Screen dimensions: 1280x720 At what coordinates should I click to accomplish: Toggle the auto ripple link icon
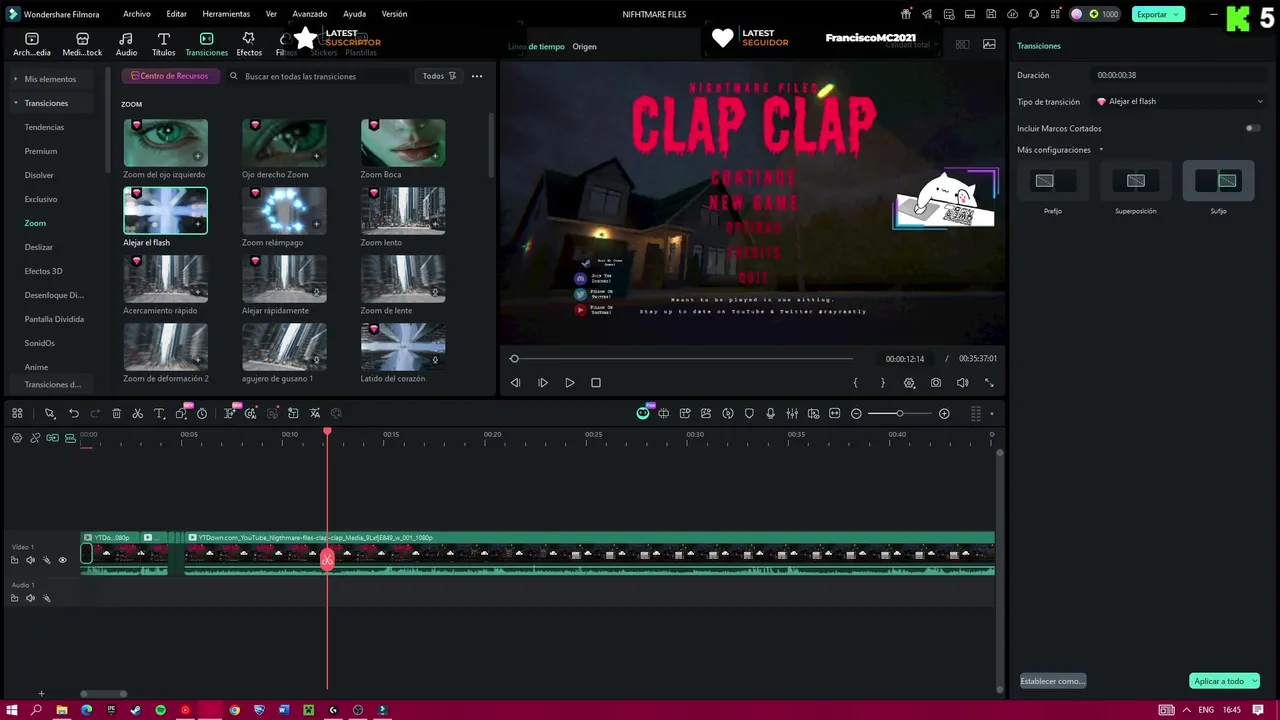[35, 438]
